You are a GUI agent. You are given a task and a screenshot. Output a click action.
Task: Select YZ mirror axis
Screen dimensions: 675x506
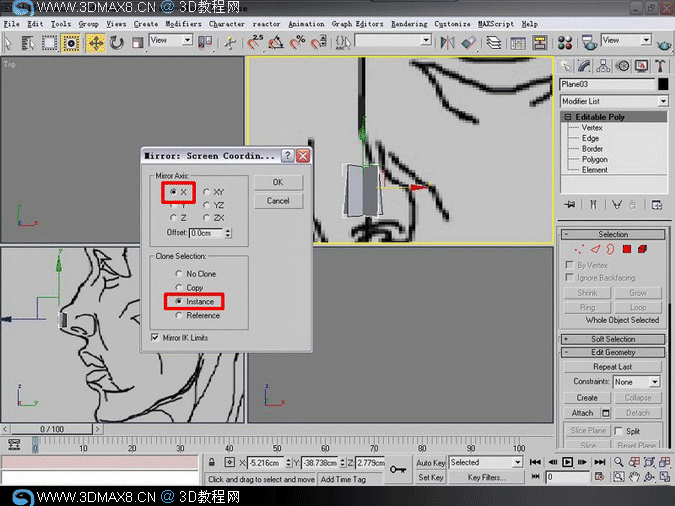(207, 205)
